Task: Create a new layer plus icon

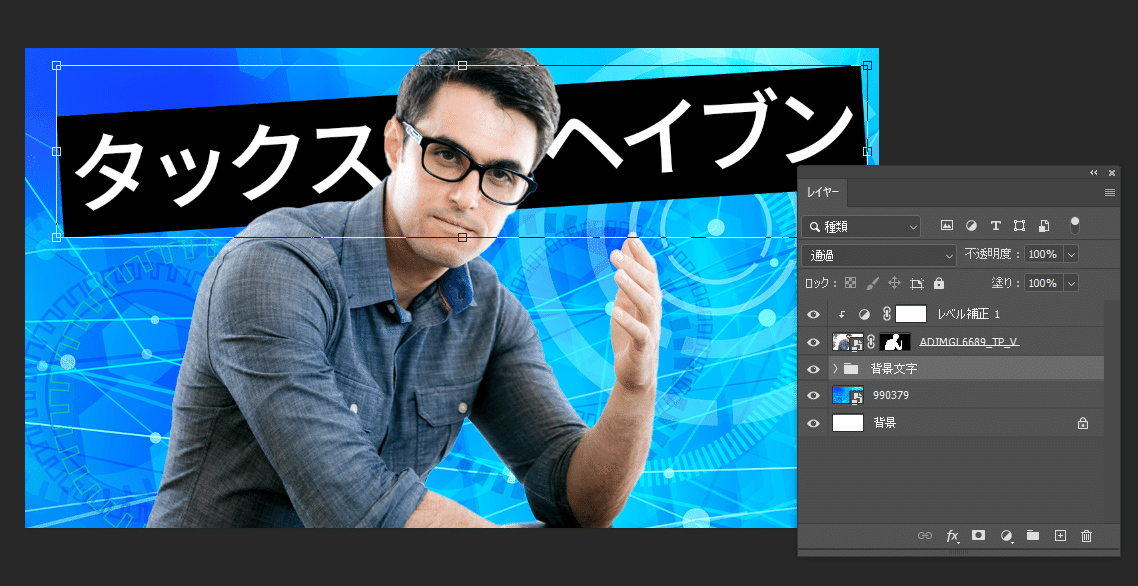Action: (1060, 536)
